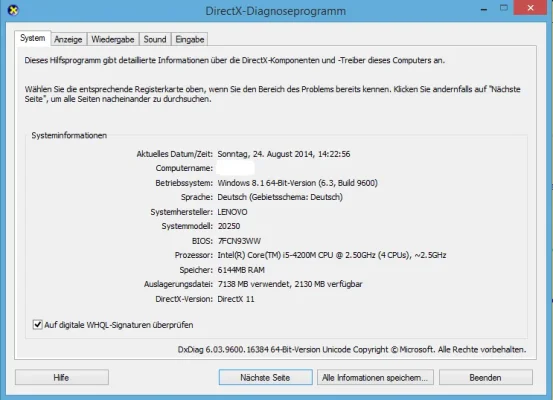Click the Systemhersteller label

pyautogui.click(x=182, y=212)
